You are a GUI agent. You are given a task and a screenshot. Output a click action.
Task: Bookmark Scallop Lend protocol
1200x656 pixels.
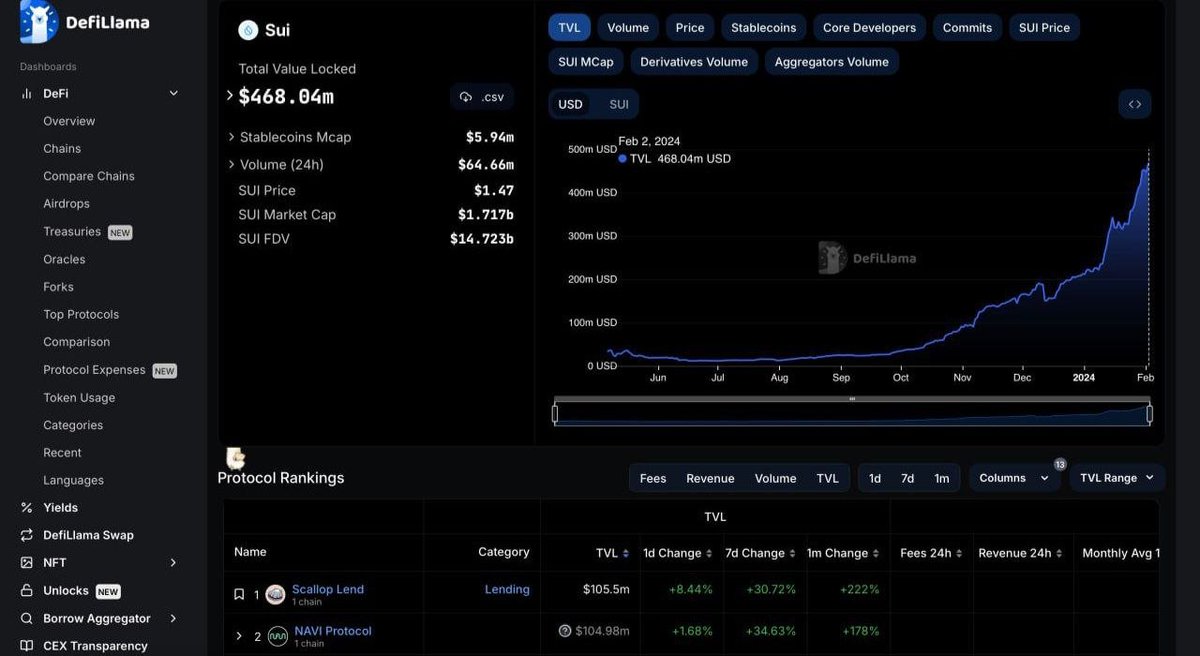click(x=239, y=594)
